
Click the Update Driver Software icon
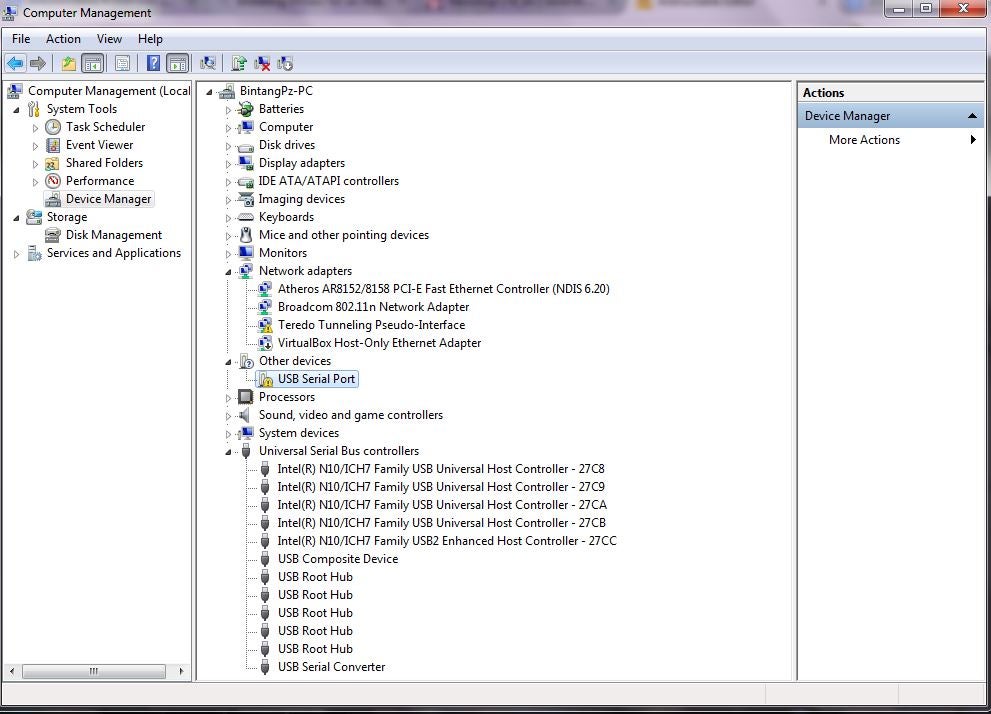238,63
